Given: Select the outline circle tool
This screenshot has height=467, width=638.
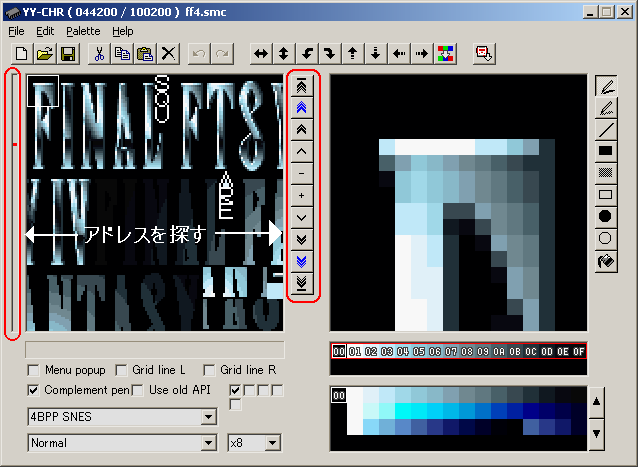Looking at the screenshot, I should [606, 238].
